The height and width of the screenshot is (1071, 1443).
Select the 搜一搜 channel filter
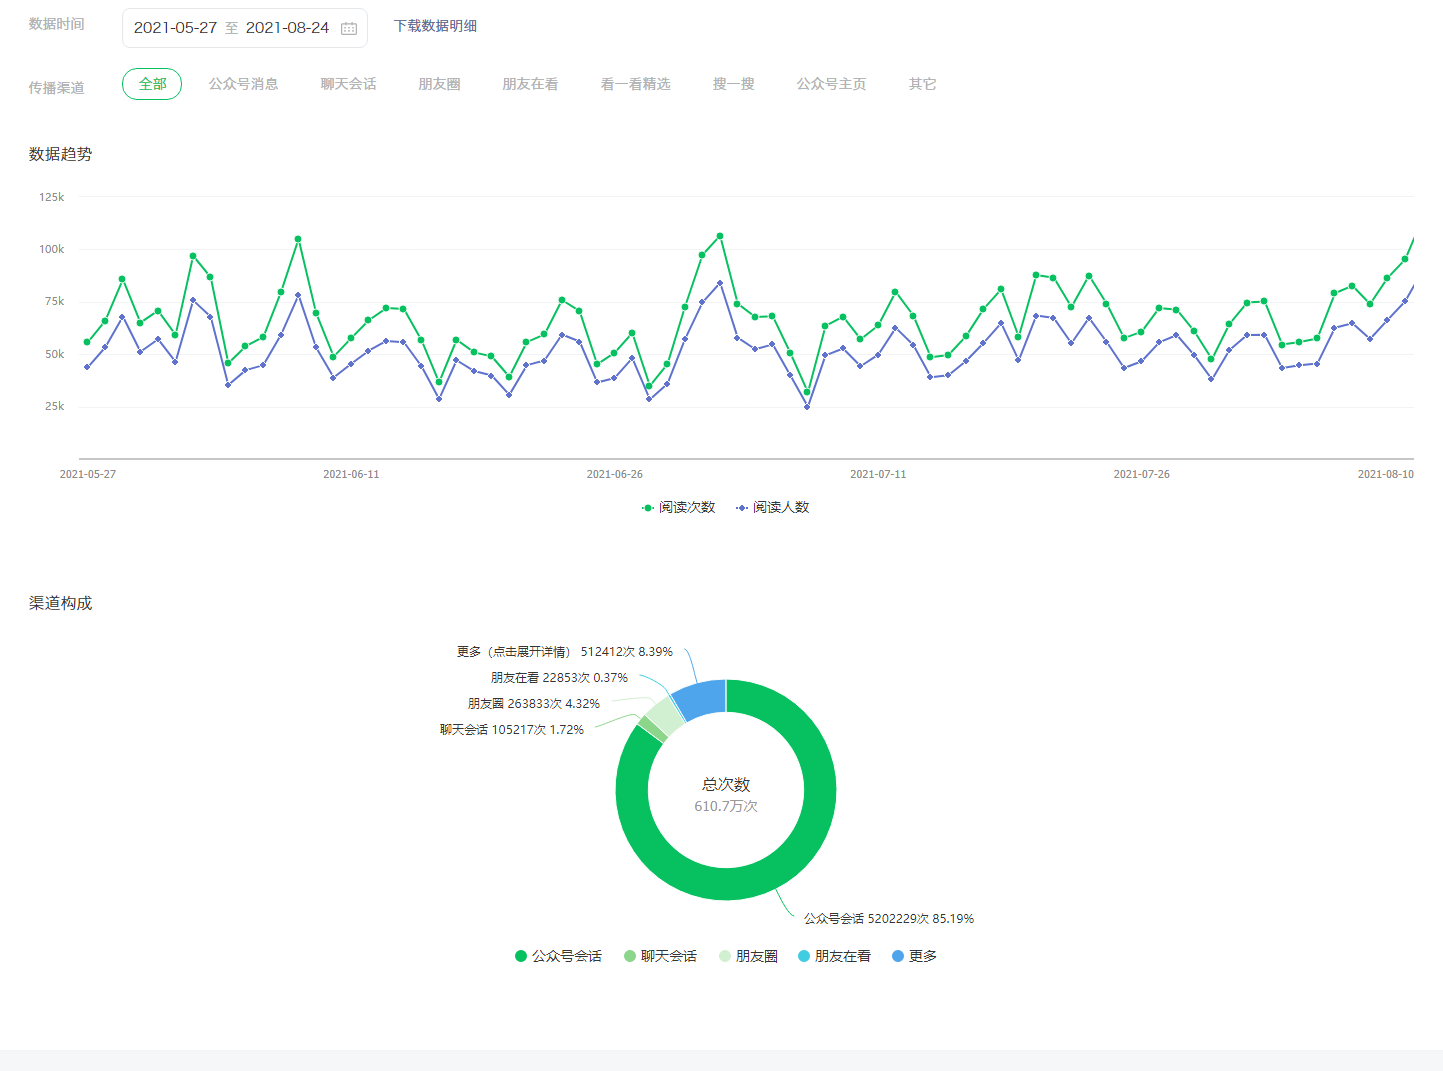733,84
